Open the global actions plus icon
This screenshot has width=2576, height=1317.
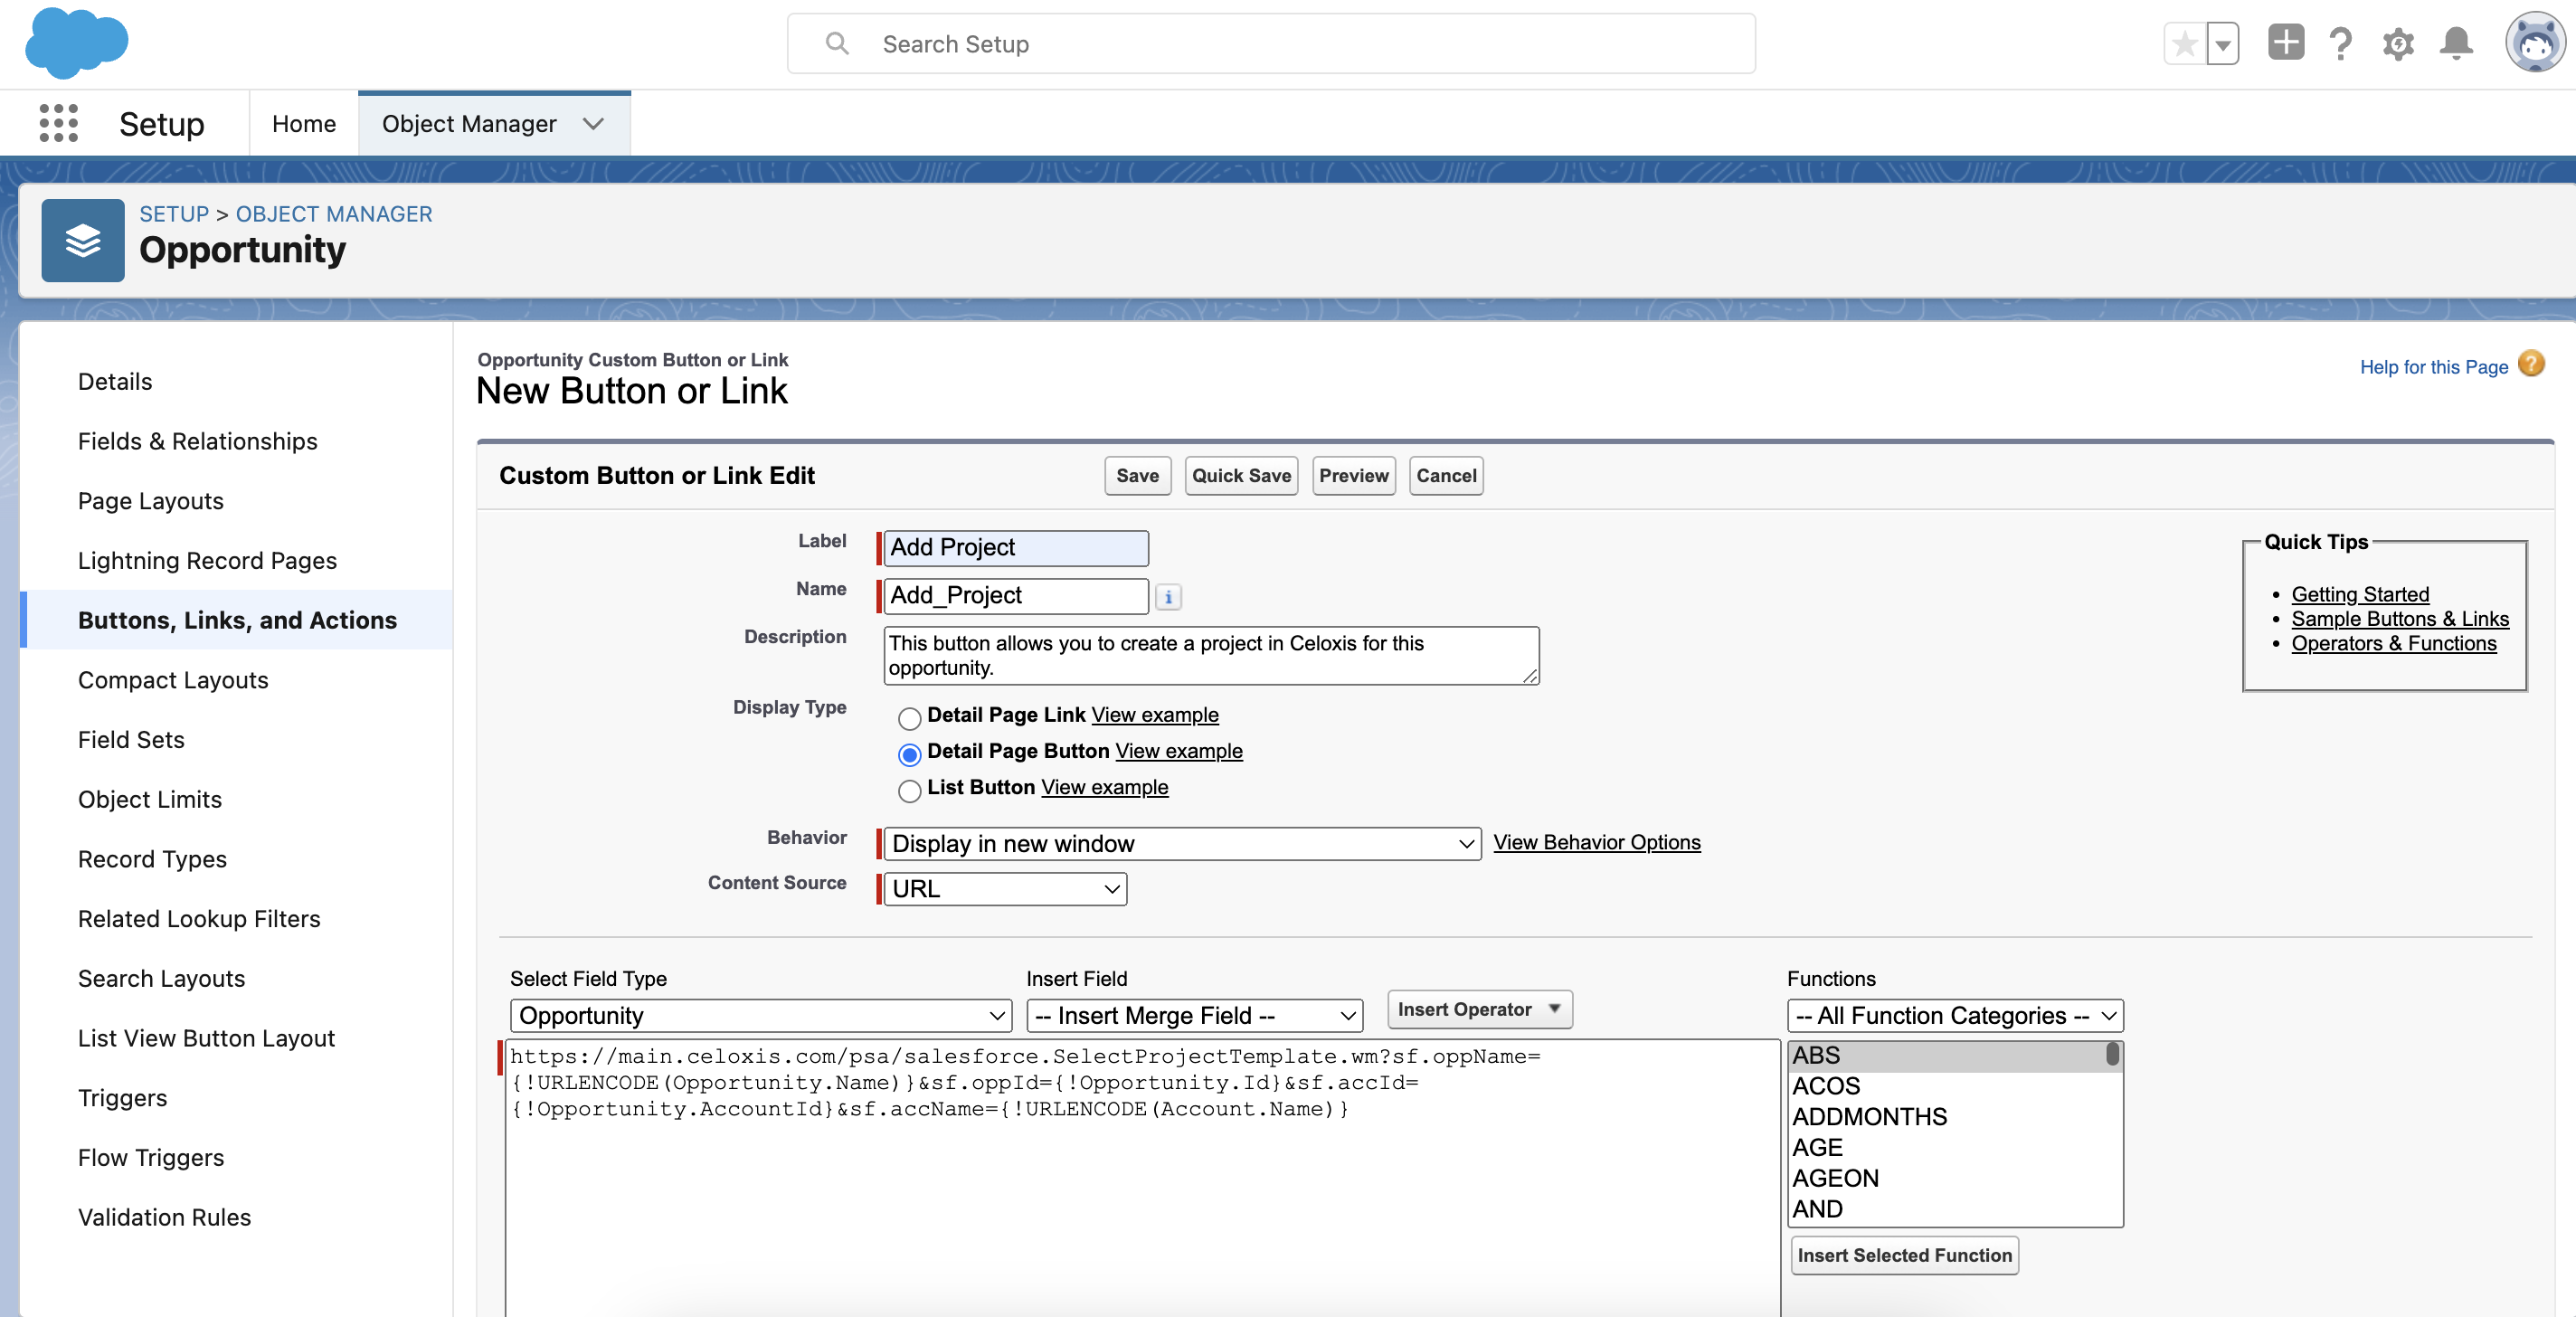[2285, 43]
